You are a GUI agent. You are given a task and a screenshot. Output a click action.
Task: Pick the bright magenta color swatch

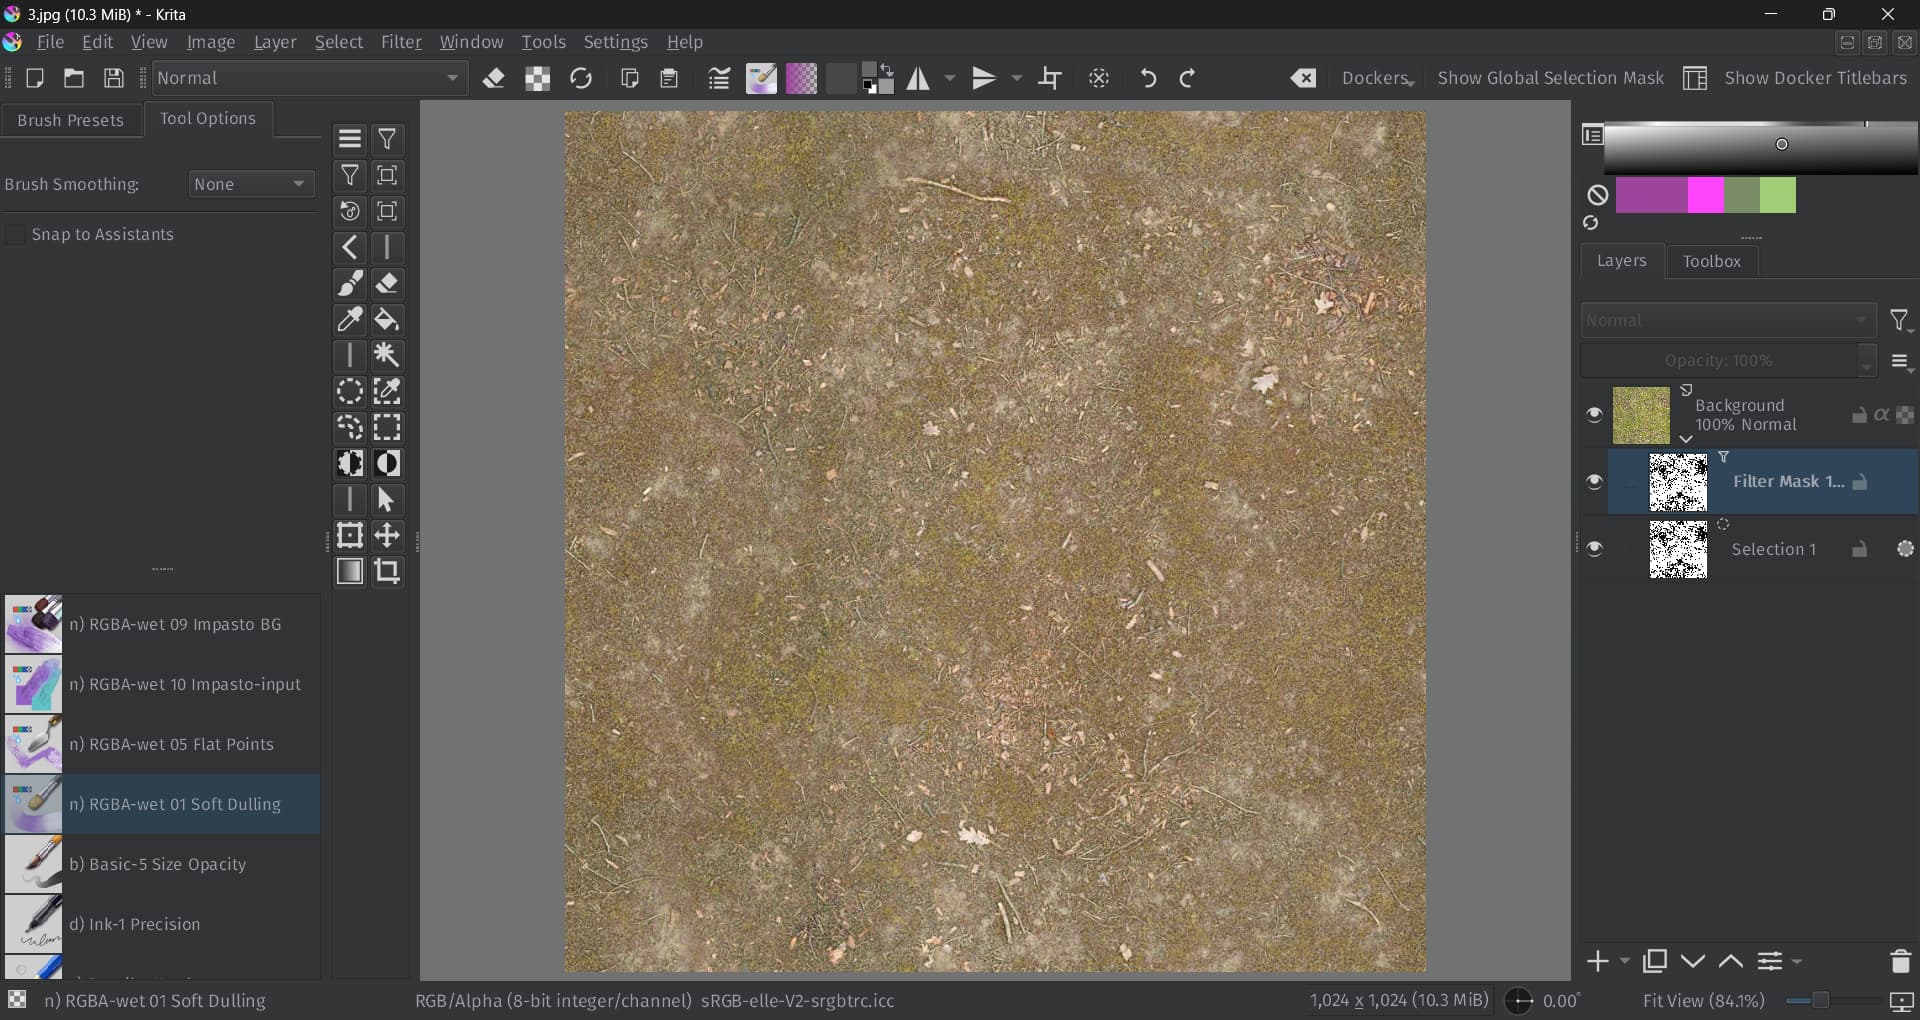point(1705,195)
